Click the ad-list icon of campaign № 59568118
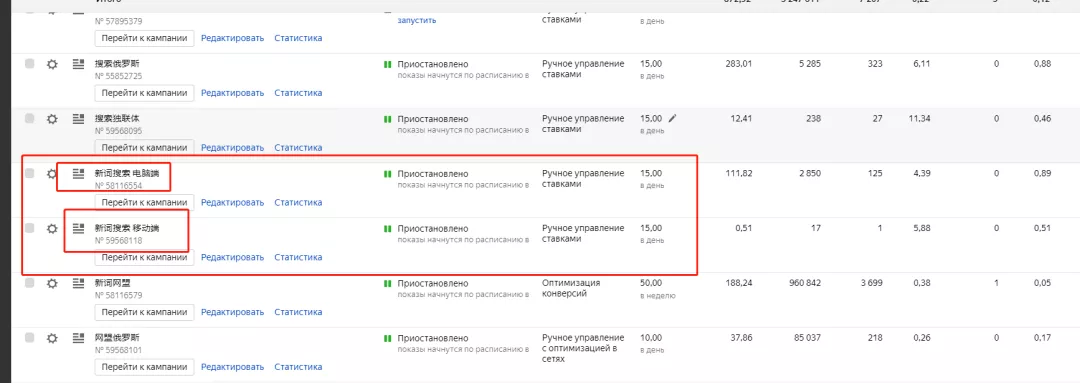 tap(79, 229)
